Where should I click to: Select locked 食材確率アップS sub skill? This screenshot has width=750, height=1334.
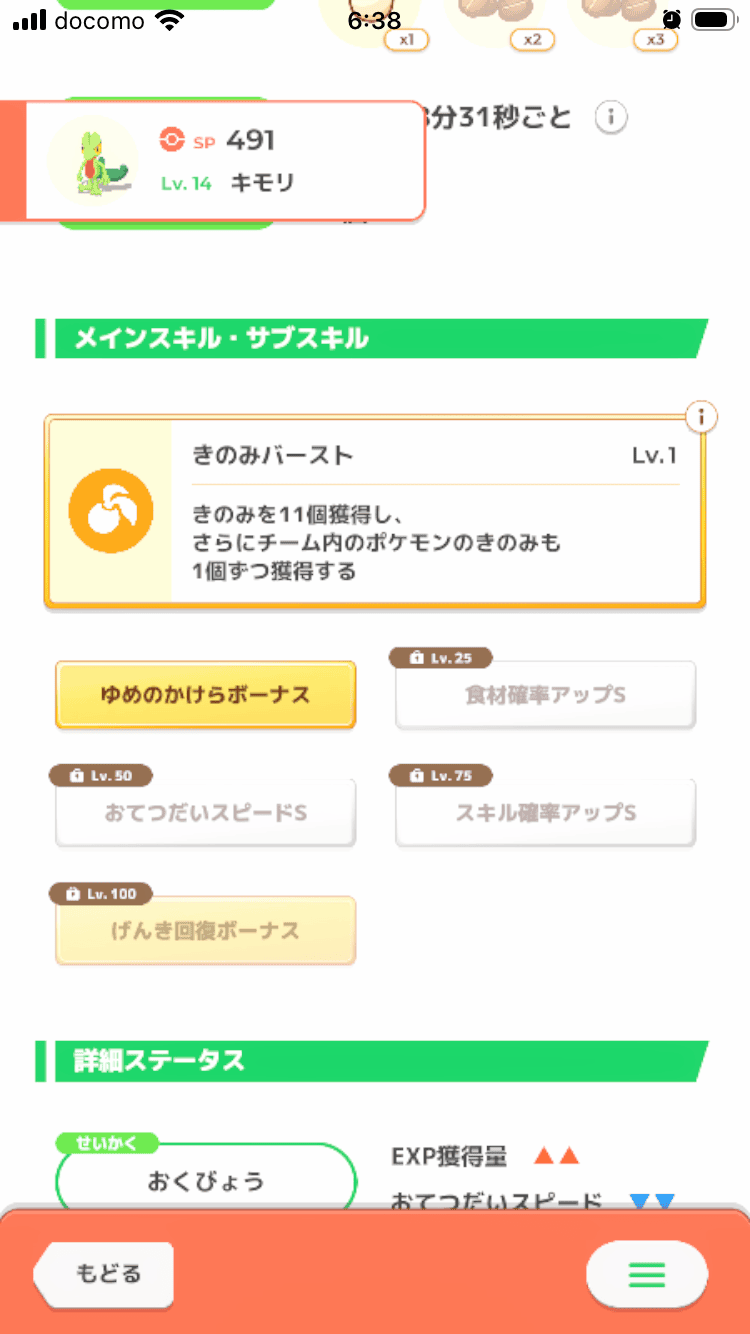click(545, 695)
